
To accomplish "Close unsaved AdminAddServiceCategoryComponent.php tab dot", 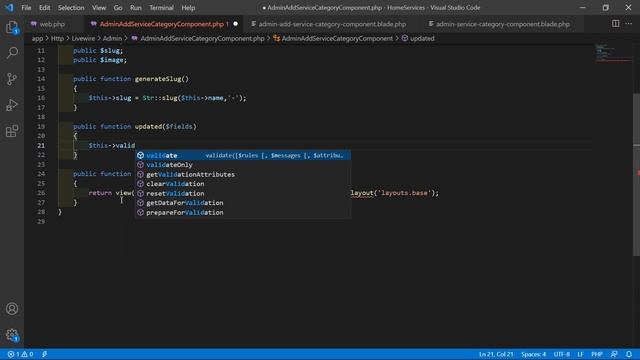I will [x=236, y=24].
